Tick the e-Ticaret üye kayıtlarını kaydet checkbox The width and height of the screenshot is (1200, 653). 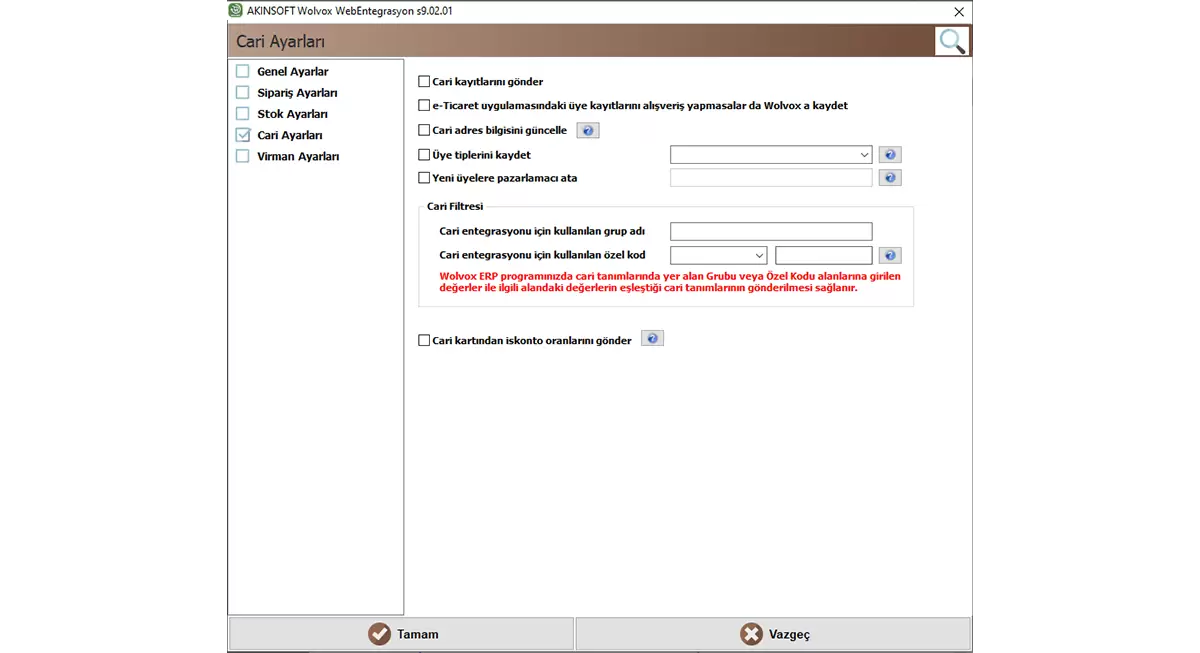(x=424, y=105)
